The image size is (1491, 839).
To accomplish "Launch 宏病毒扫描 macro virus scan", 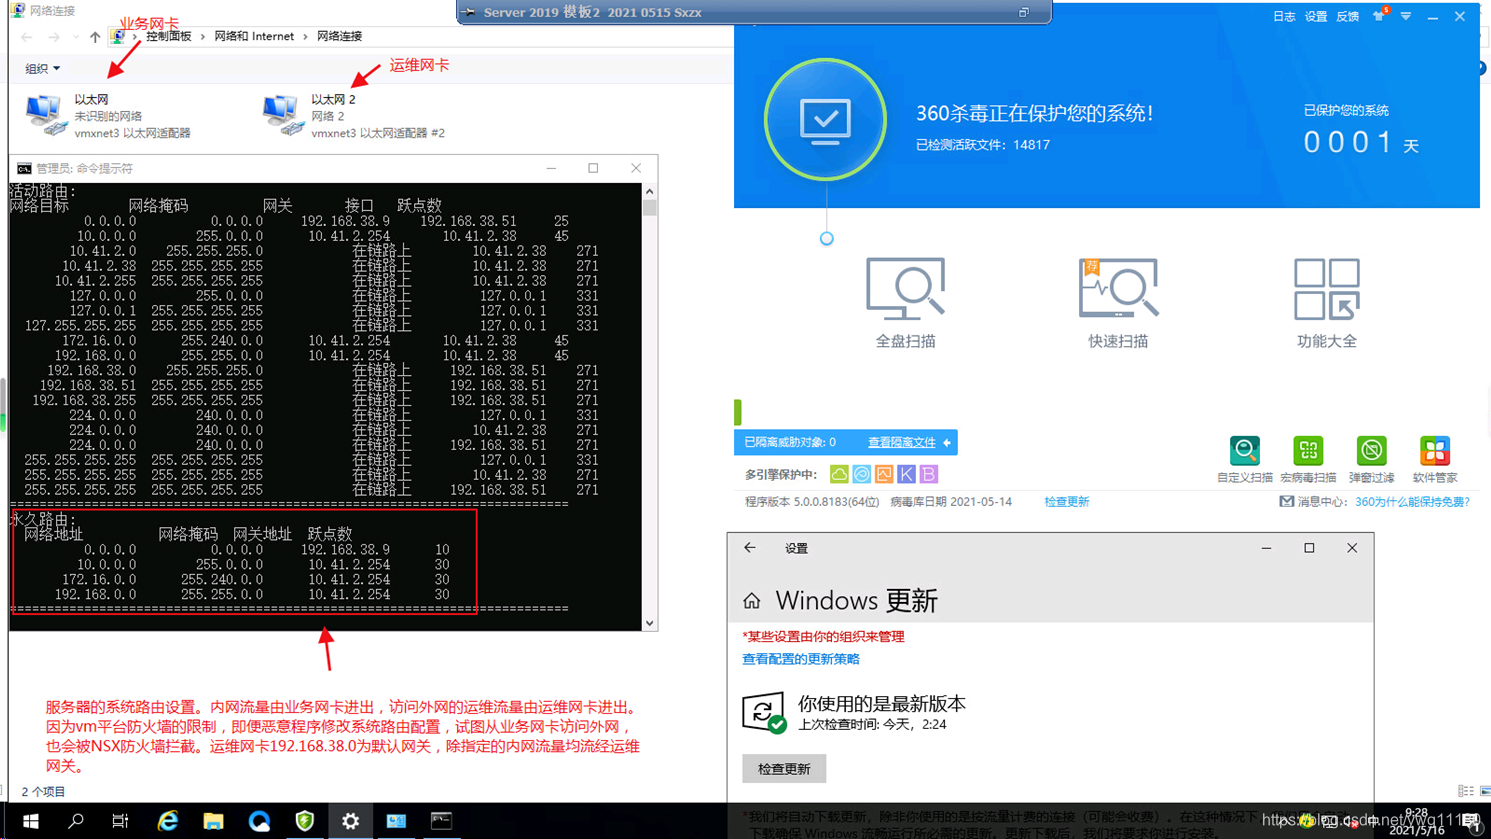I will 1308,460.
